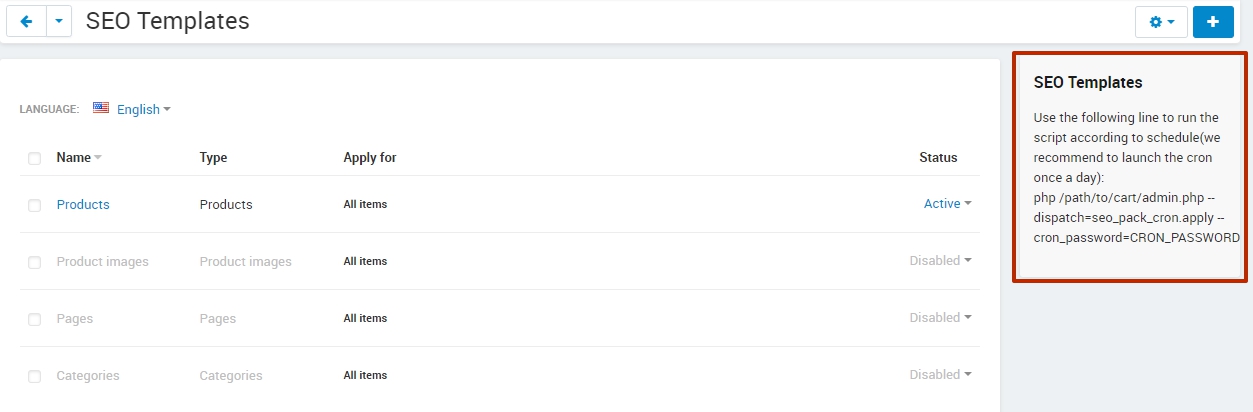Open the Products template link
This screenshot has width=1253, height=412.
(x=83, y=204)
